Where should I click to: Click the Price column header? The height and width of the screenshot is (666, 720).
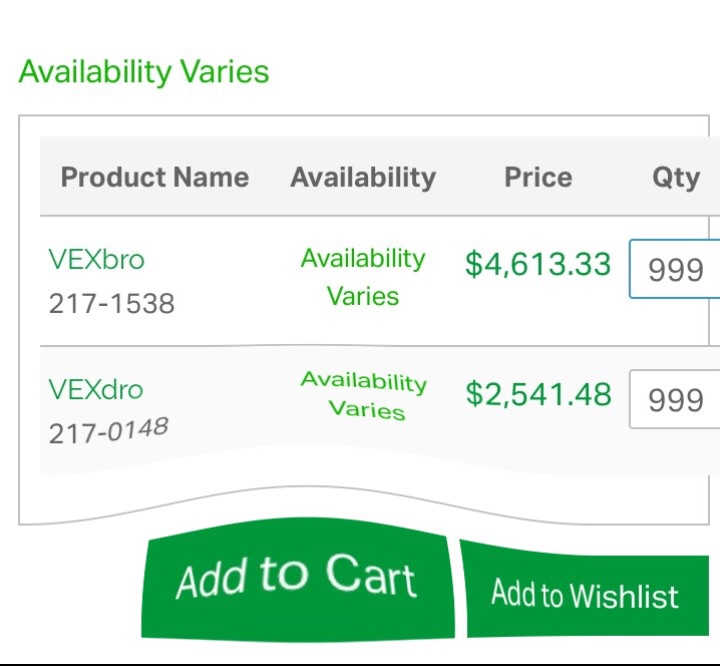tap(538, 177)
